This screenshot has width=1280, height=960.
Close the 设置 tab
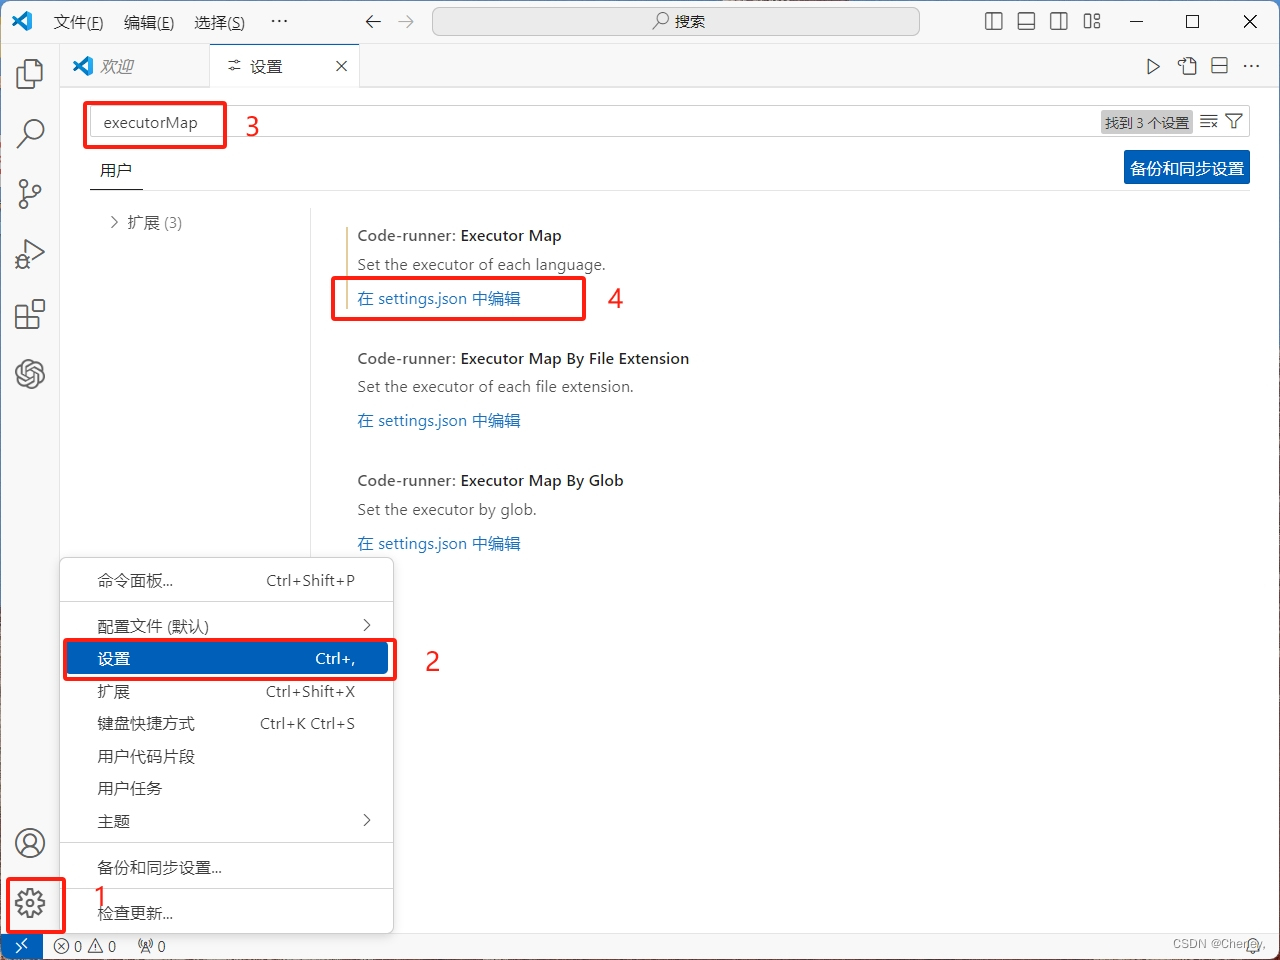341,66
